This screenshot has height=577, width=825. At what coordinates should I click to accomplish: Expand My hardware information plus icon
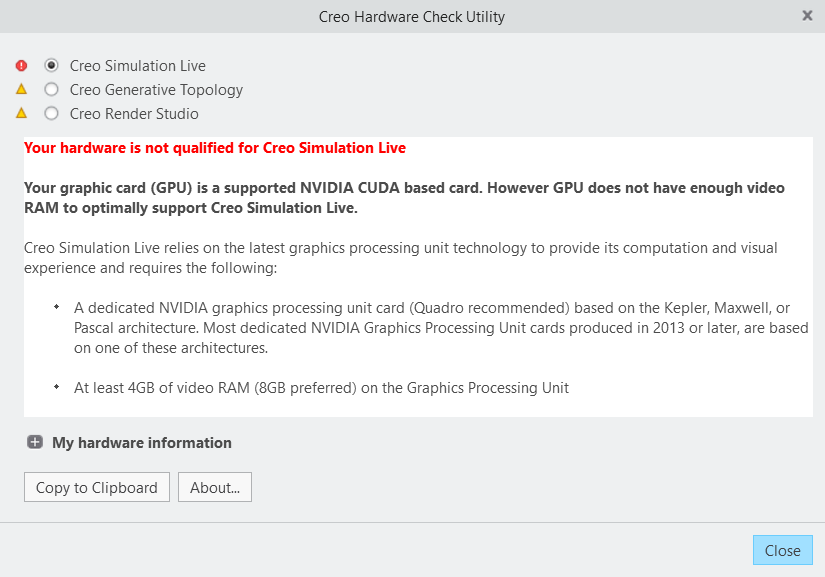35,443
